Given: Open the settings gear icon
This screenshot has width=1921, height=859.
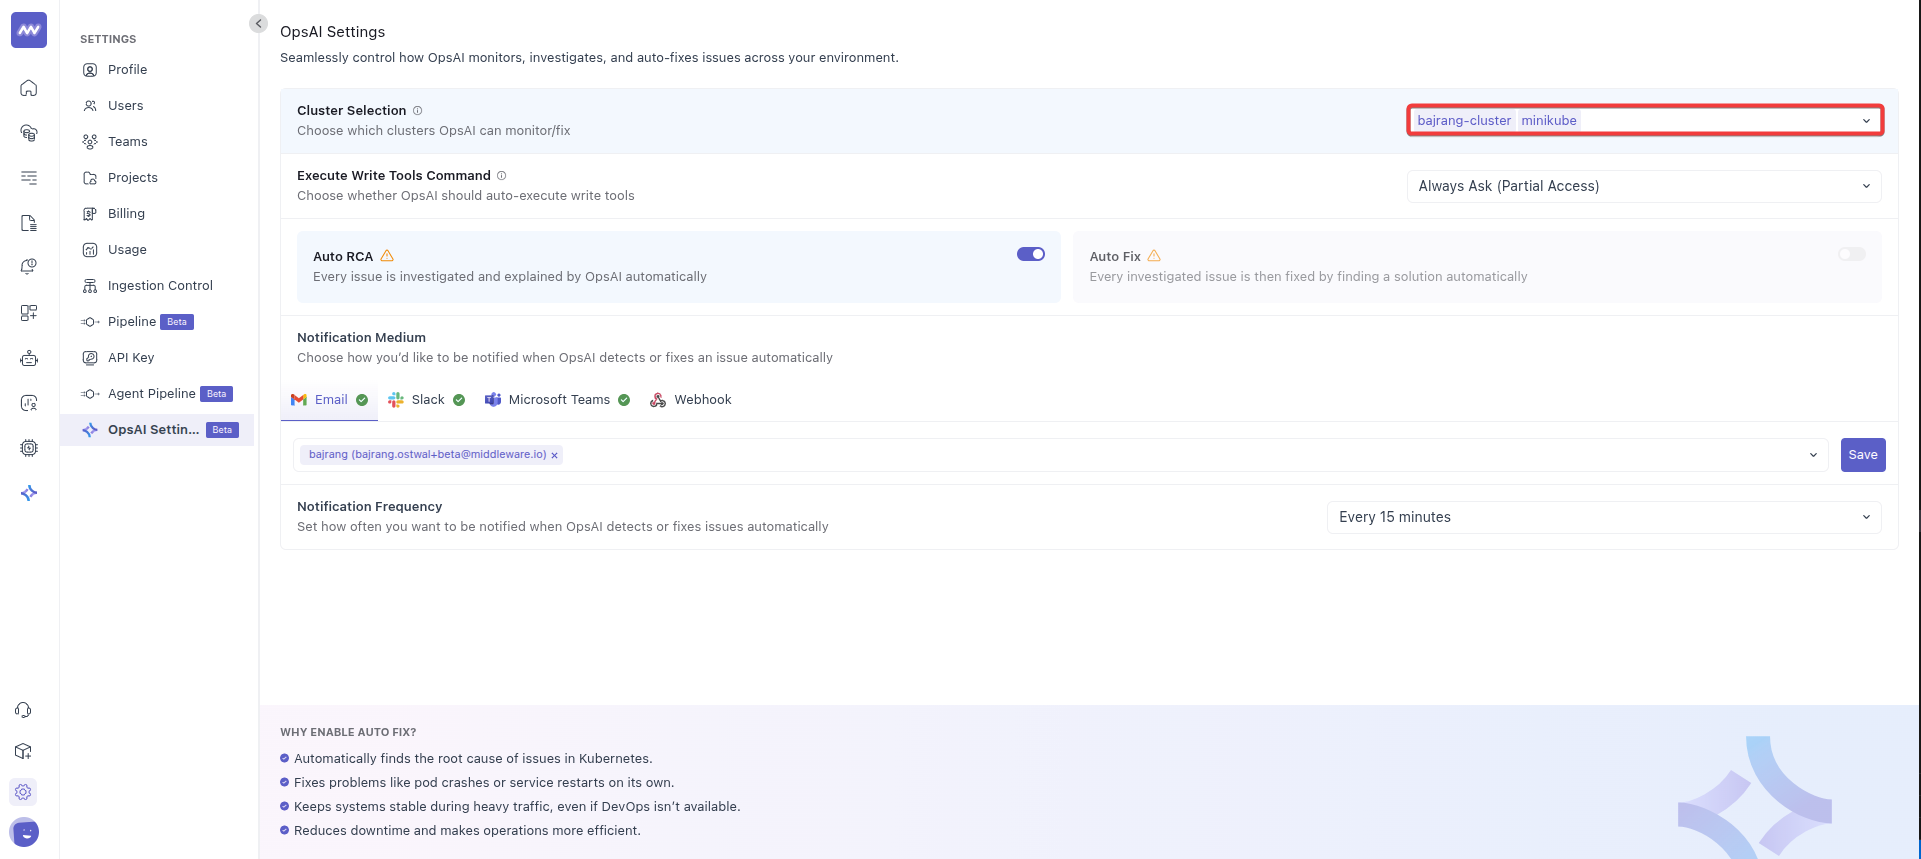Looking at the screenshot, I should click(23, 792).
